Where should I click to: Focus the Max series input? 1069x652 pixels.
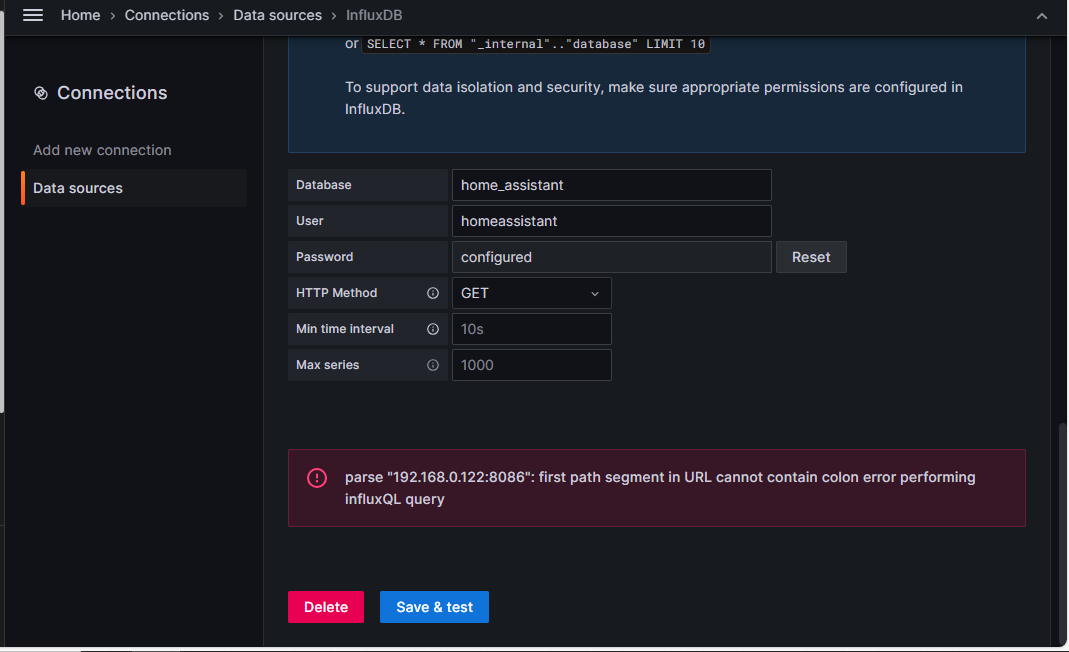tap(532, 365)
